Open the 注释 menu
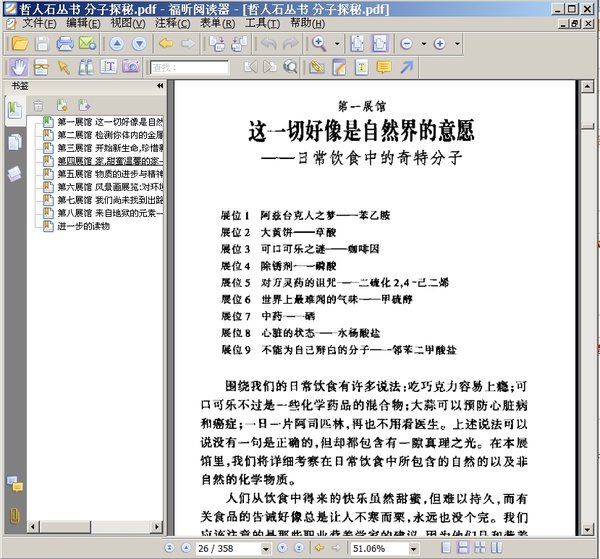This screenshot has width=600, height=559. [173, 23]
